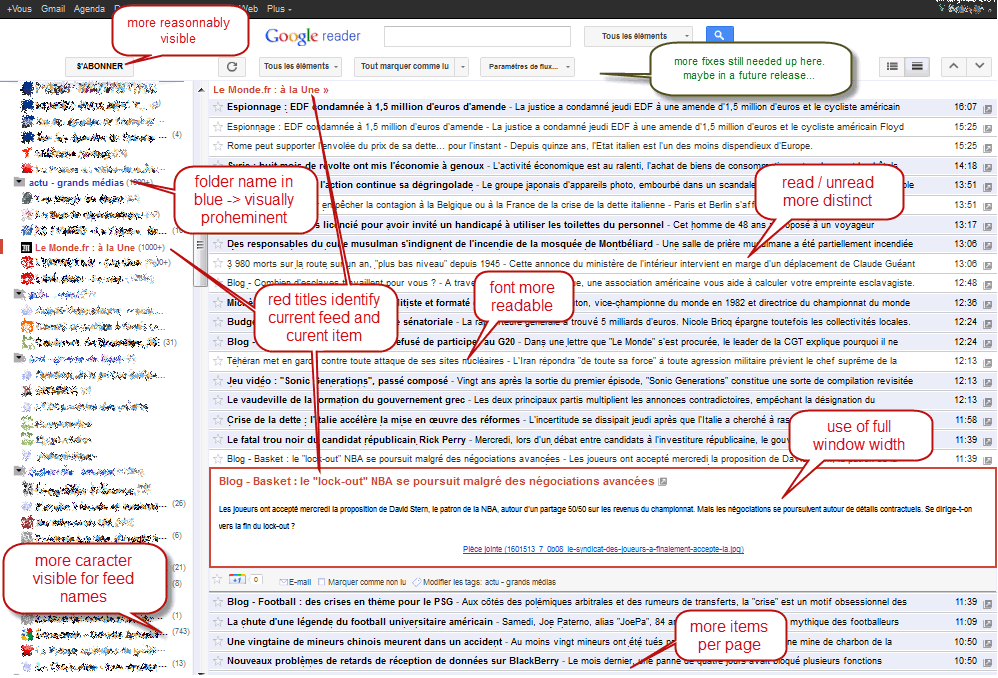Image resolution: width=998 pixels, height=678 pixels.
Task: Star the BlackBerry problems item
Action: click(218, 661)
